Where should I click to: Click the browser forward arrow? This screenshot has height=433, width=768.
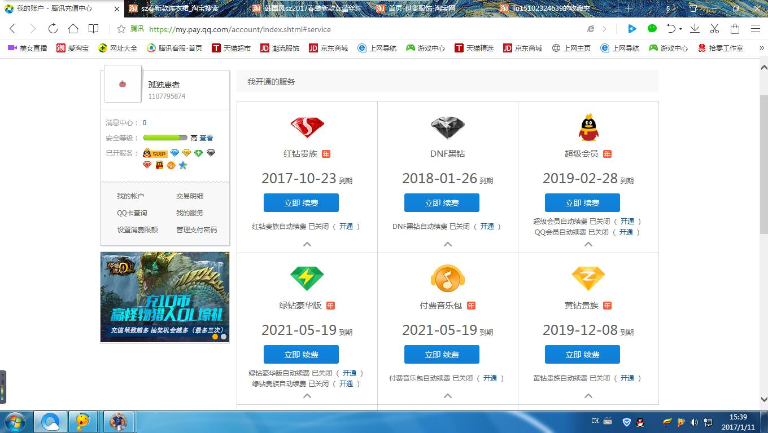pos(33,29)
